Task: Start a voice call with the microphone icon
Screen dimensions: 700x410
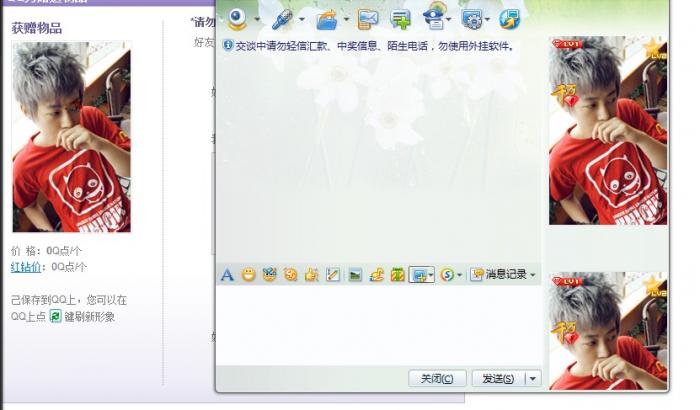Action: coord(282,20)
